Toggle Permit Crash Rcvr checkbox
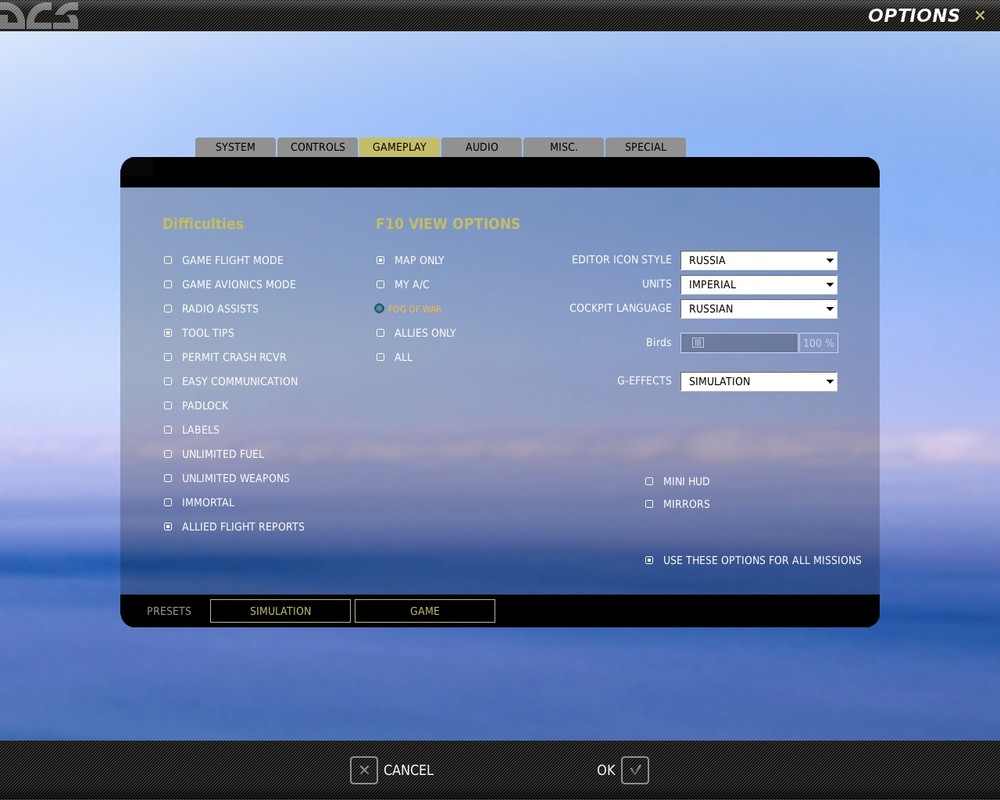Viewport: 1000px width, 800px height. [x=168, y=357]
